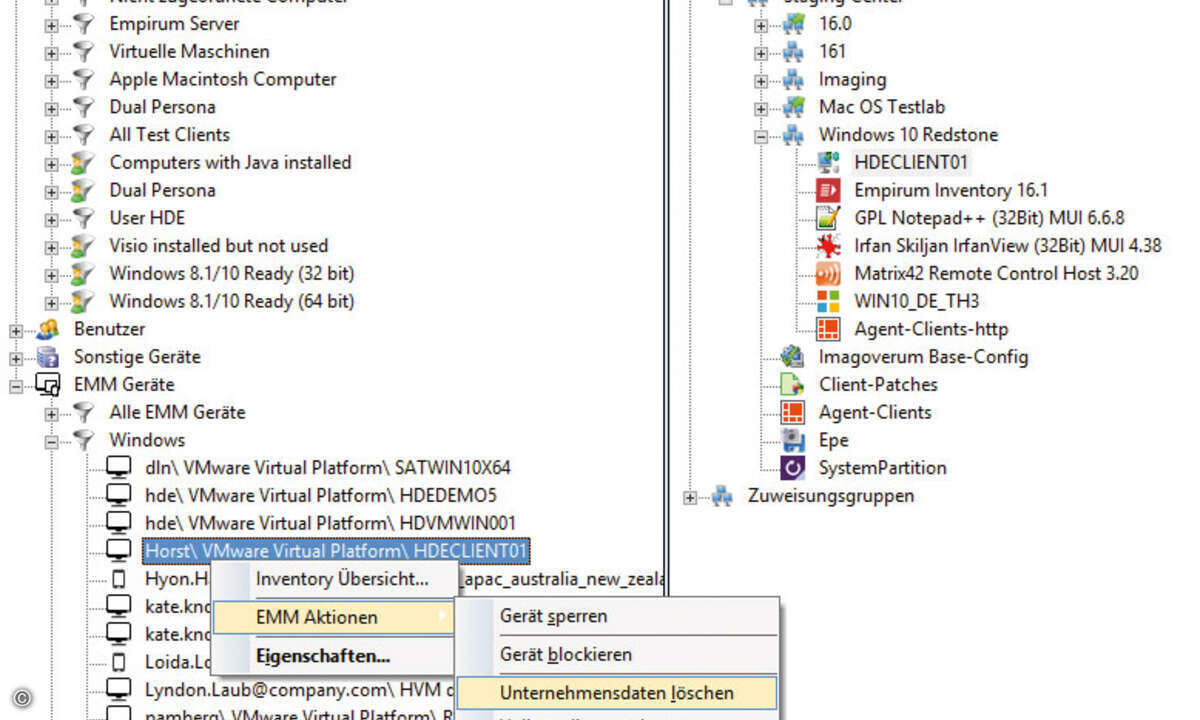This screenshot has width=1200, height=720.
Task: Expand the Benutzer tree node
Action: tap(17, 330)
